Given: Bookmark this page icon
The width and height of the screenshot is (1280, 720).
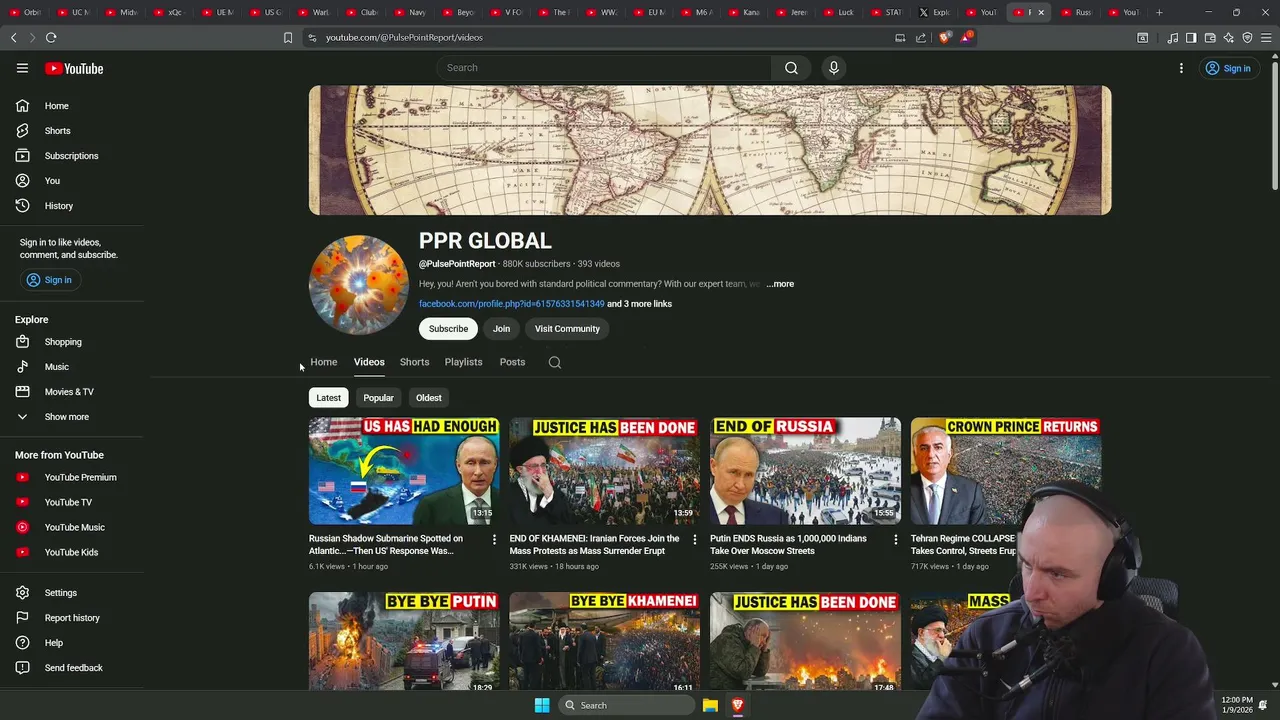Looking at the screenshot, I should pyautogui.click(x=288, y=37).
